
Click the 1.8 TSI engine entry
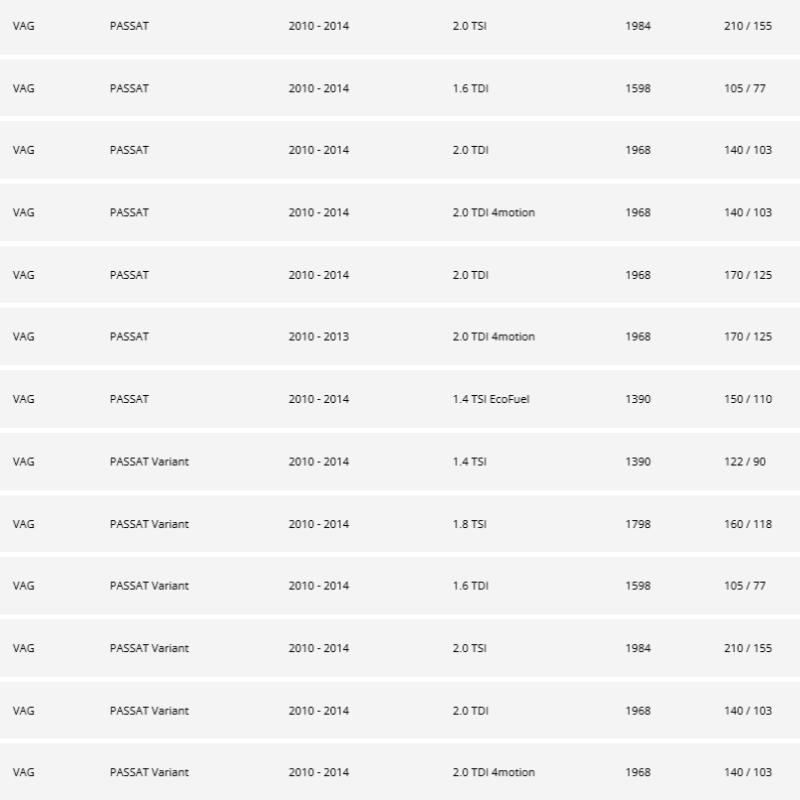point(470,524)
